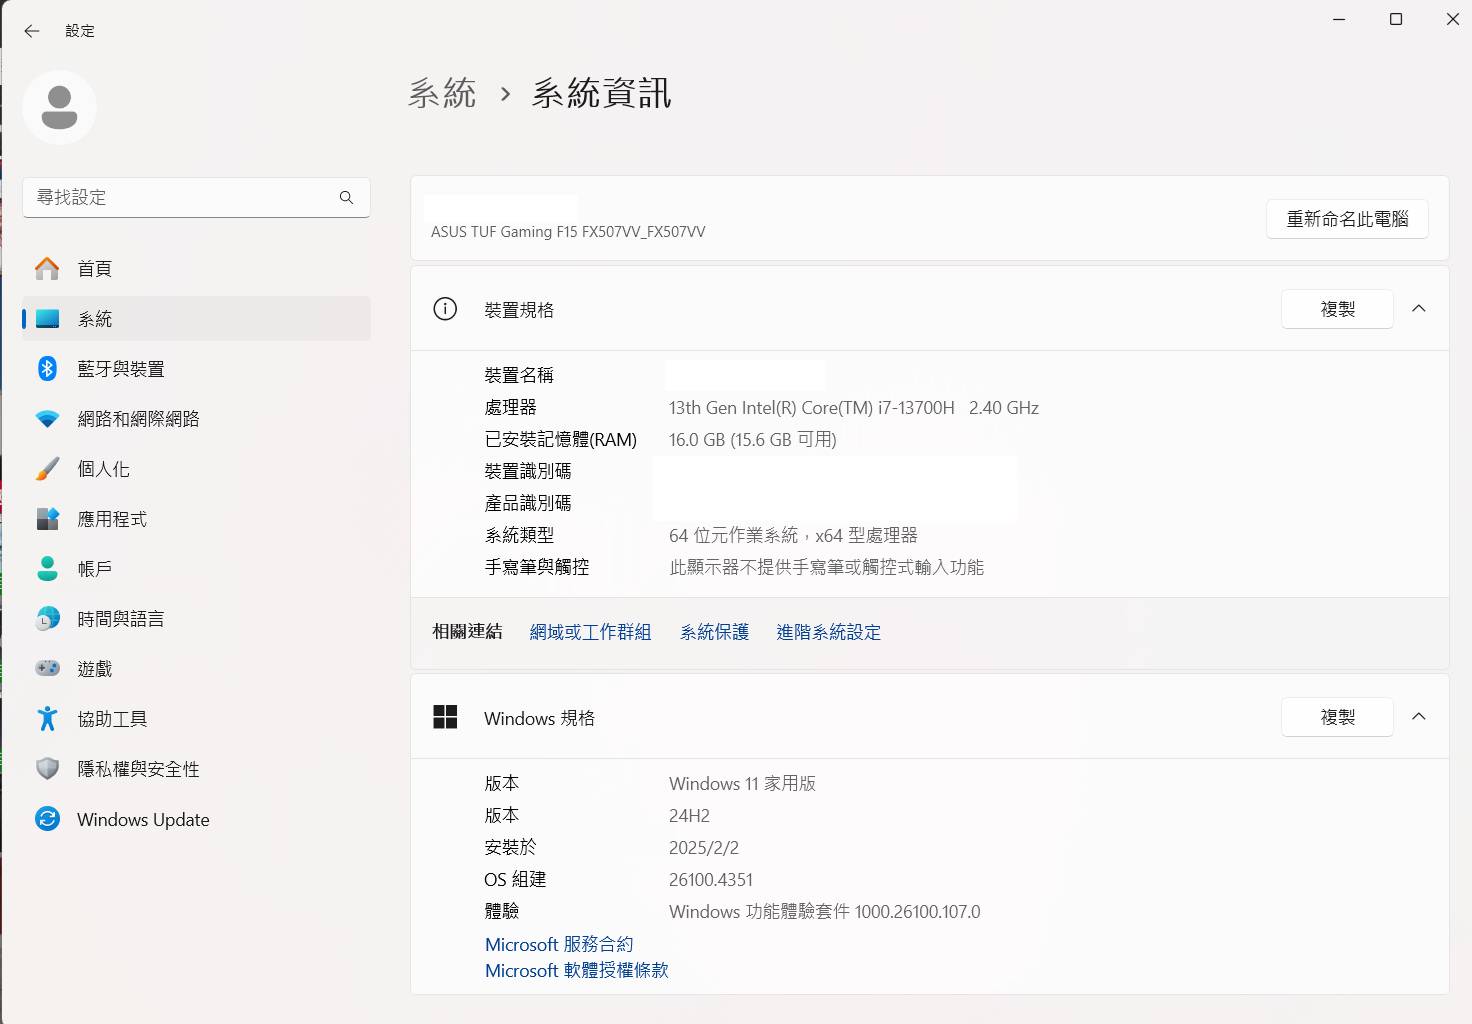Image resolution: width=1472 pixels, height=1024 pixels.
Task: Click the info icon beside 裝置規格
Action: pyautogui.click(x=445, y=309)
